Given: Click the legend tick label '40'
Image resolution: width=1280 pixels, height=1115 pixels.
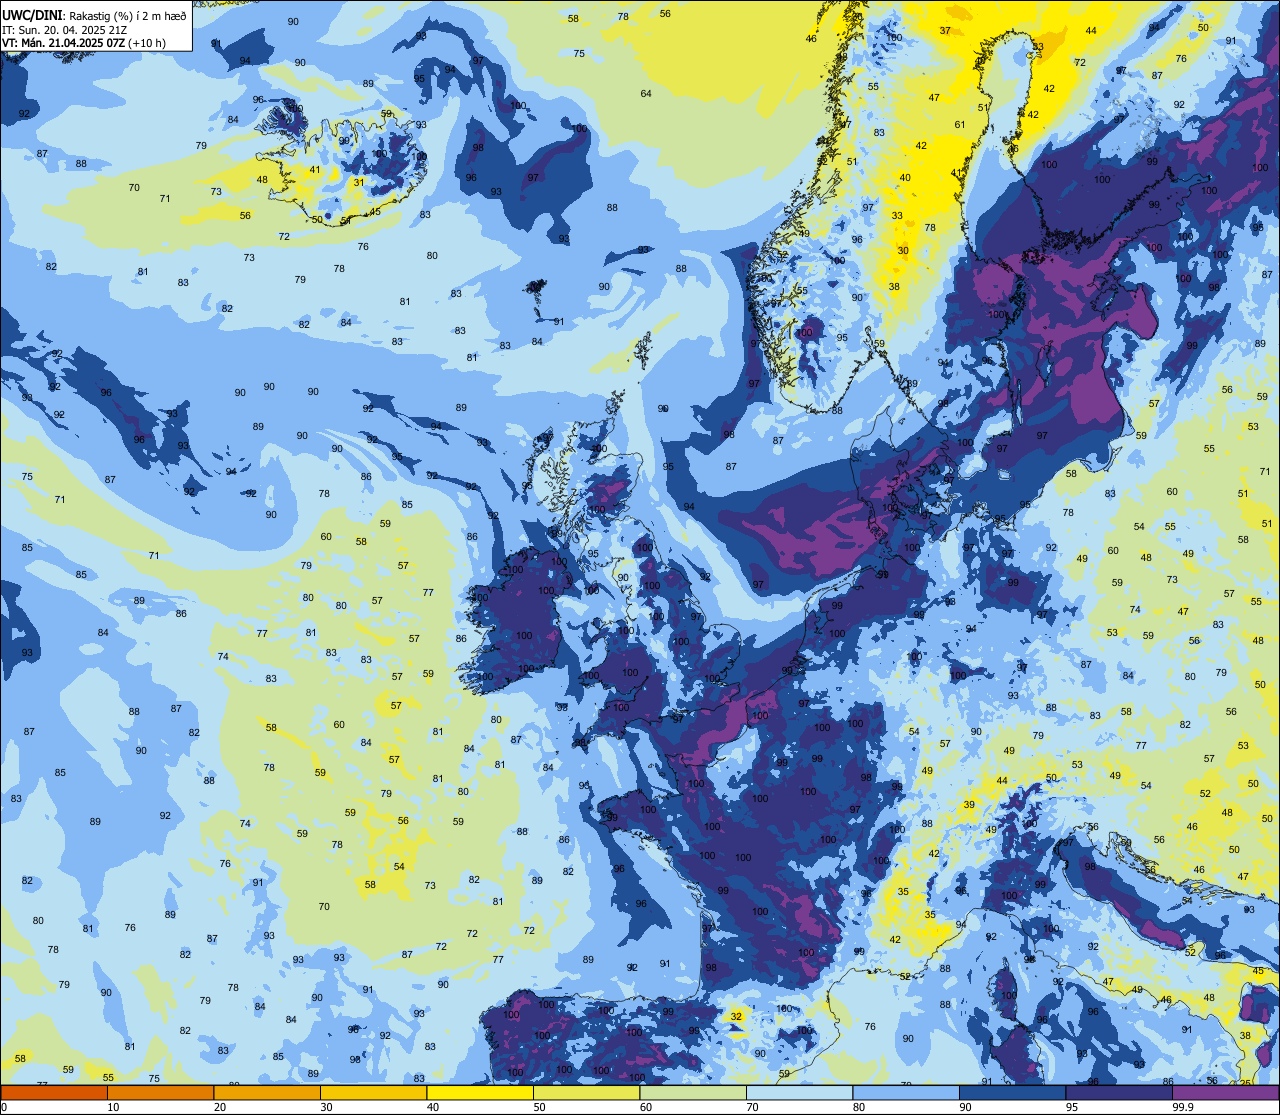Looking at the screenshot, I should point(433,1107).
